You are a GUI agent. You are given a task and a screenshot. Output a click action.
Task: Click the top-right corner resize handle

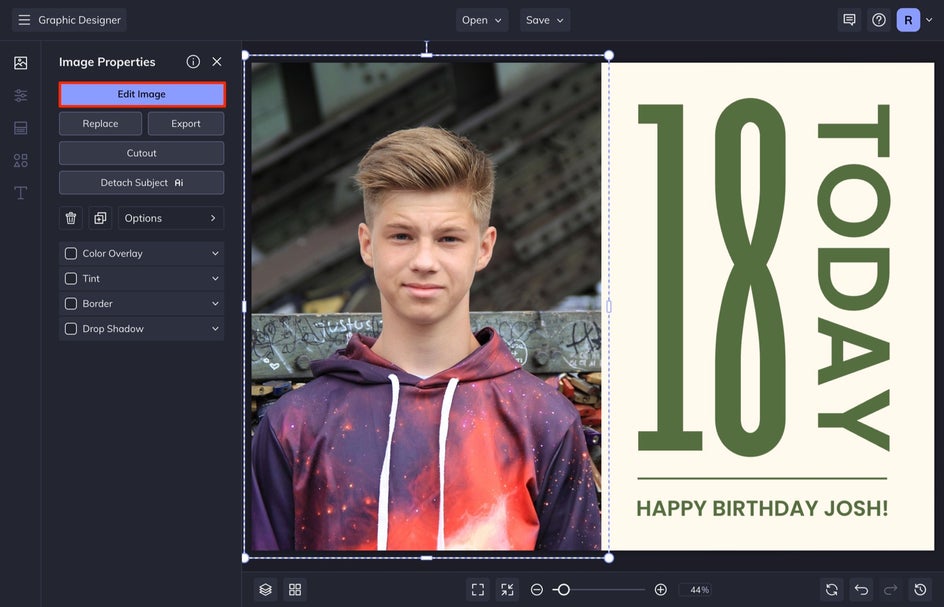coord(609,55)
